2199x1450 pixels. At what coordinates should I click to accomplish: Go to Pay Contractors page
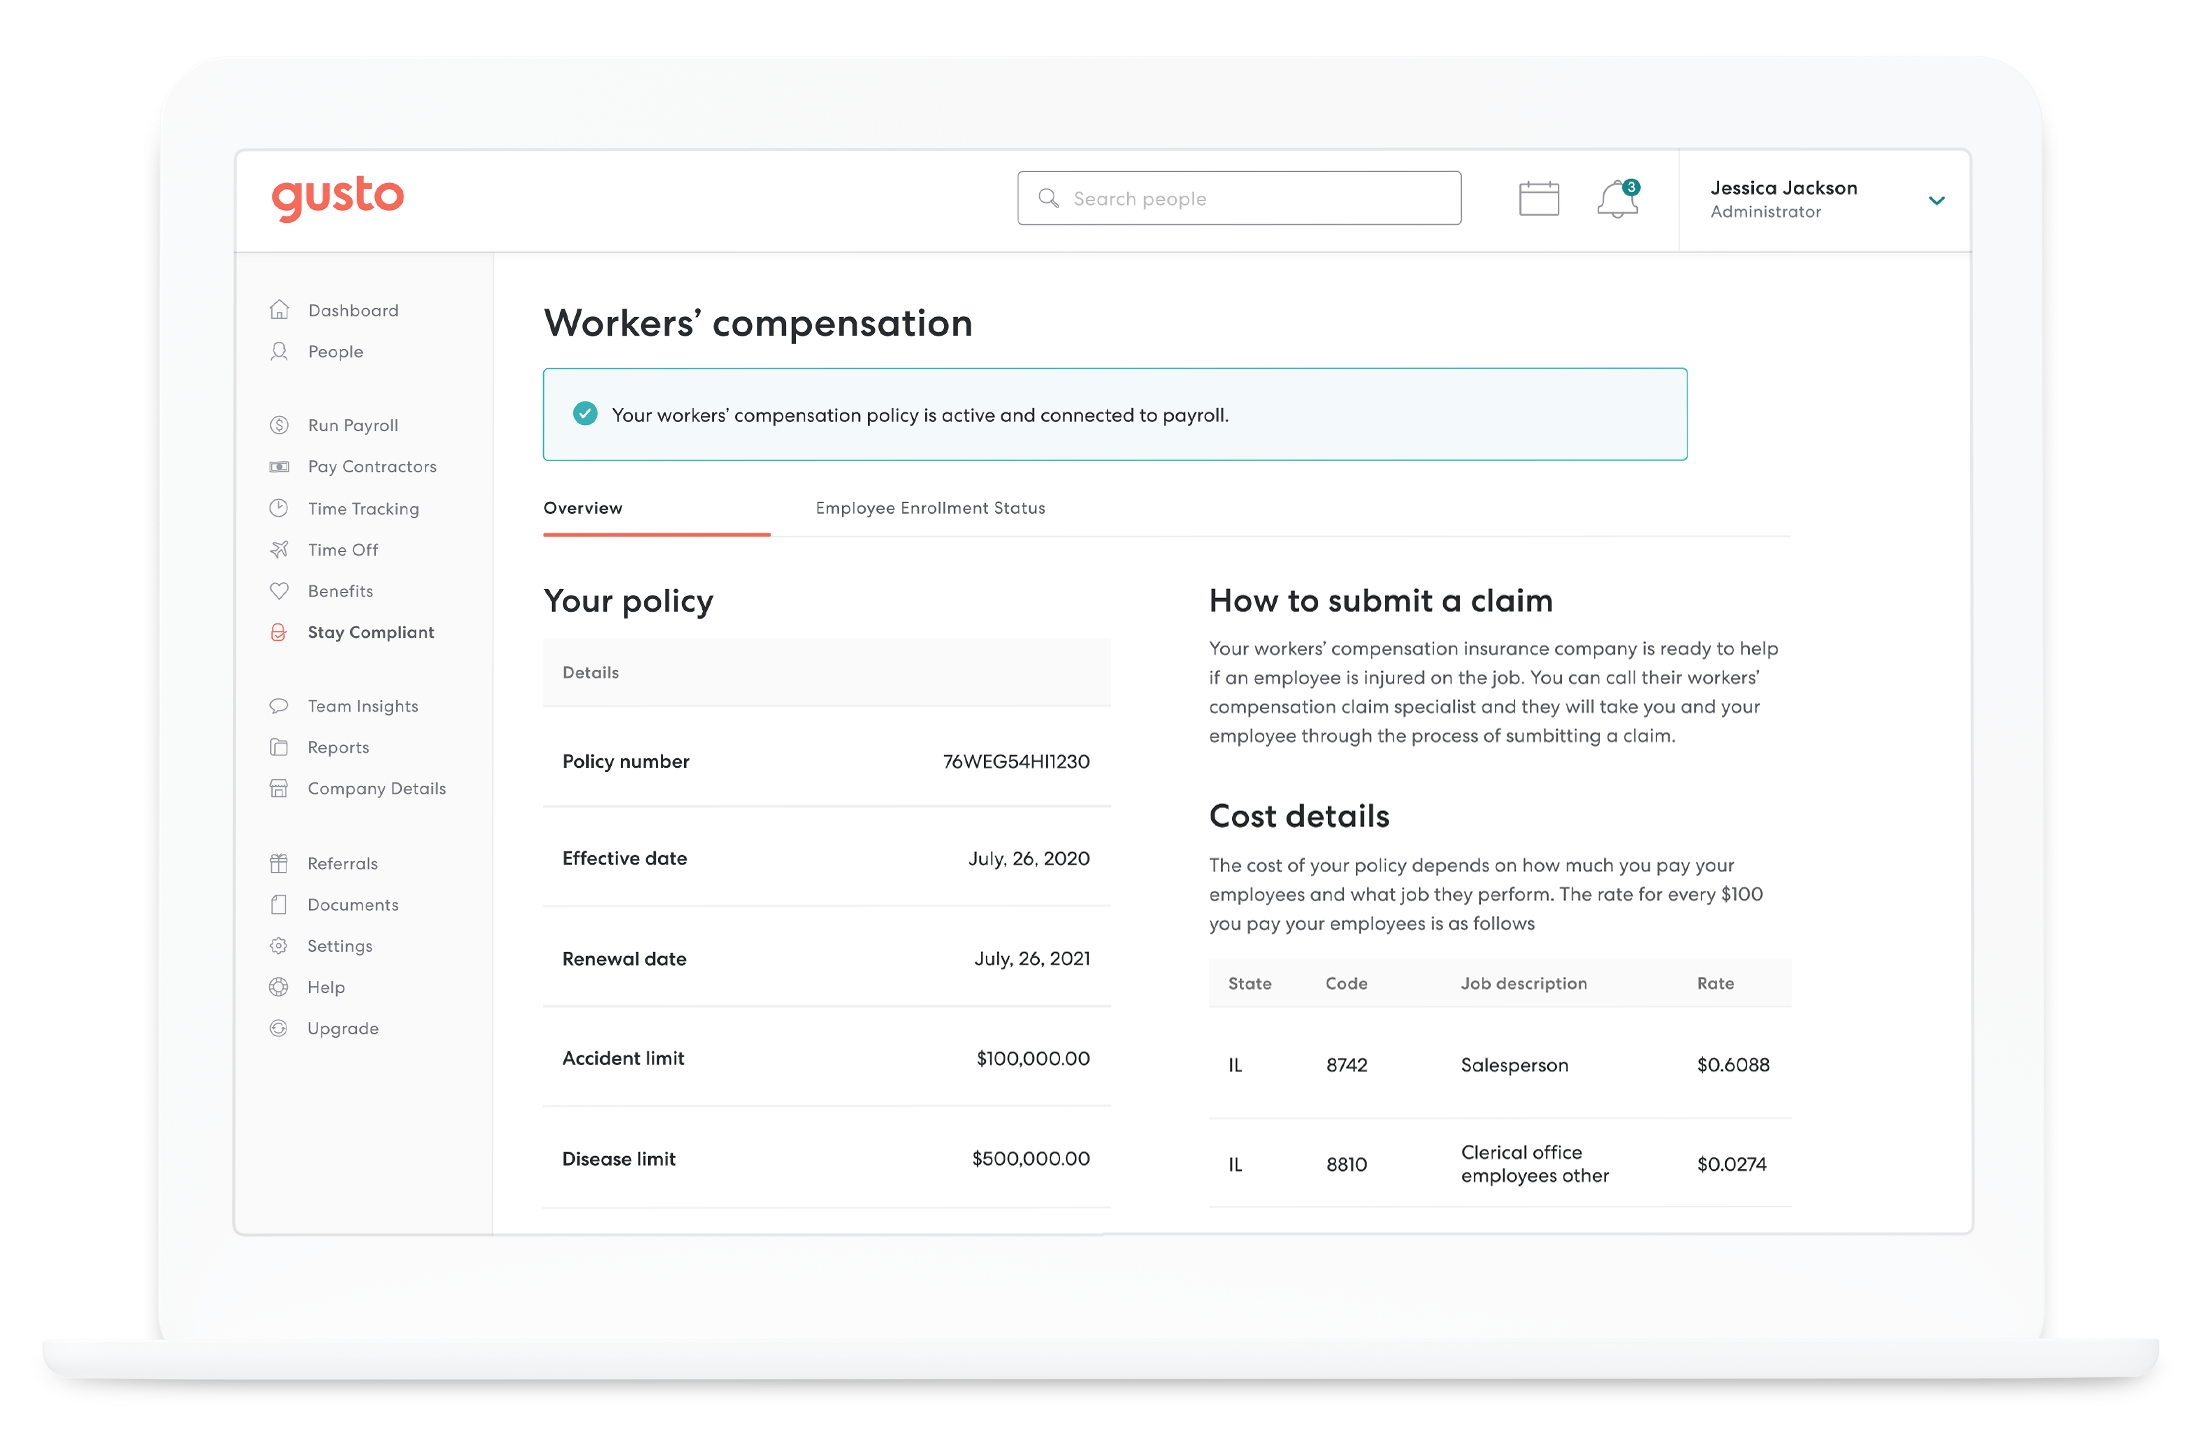click(x=372, y=467)
